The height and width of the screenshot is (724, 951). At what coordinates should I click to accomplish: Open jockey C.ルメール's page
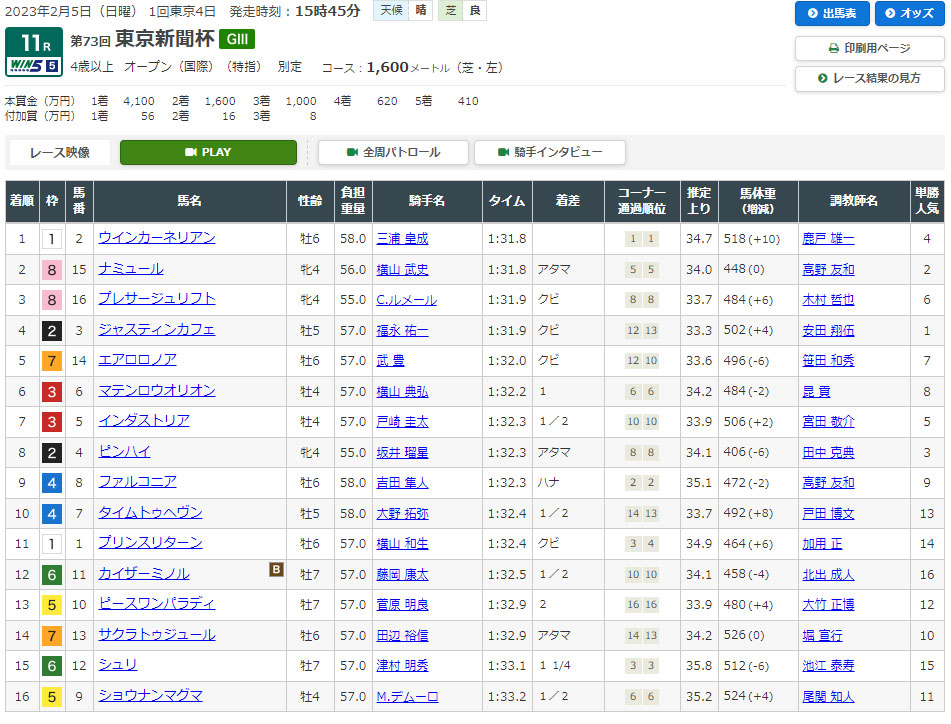[x=407, y=300]
